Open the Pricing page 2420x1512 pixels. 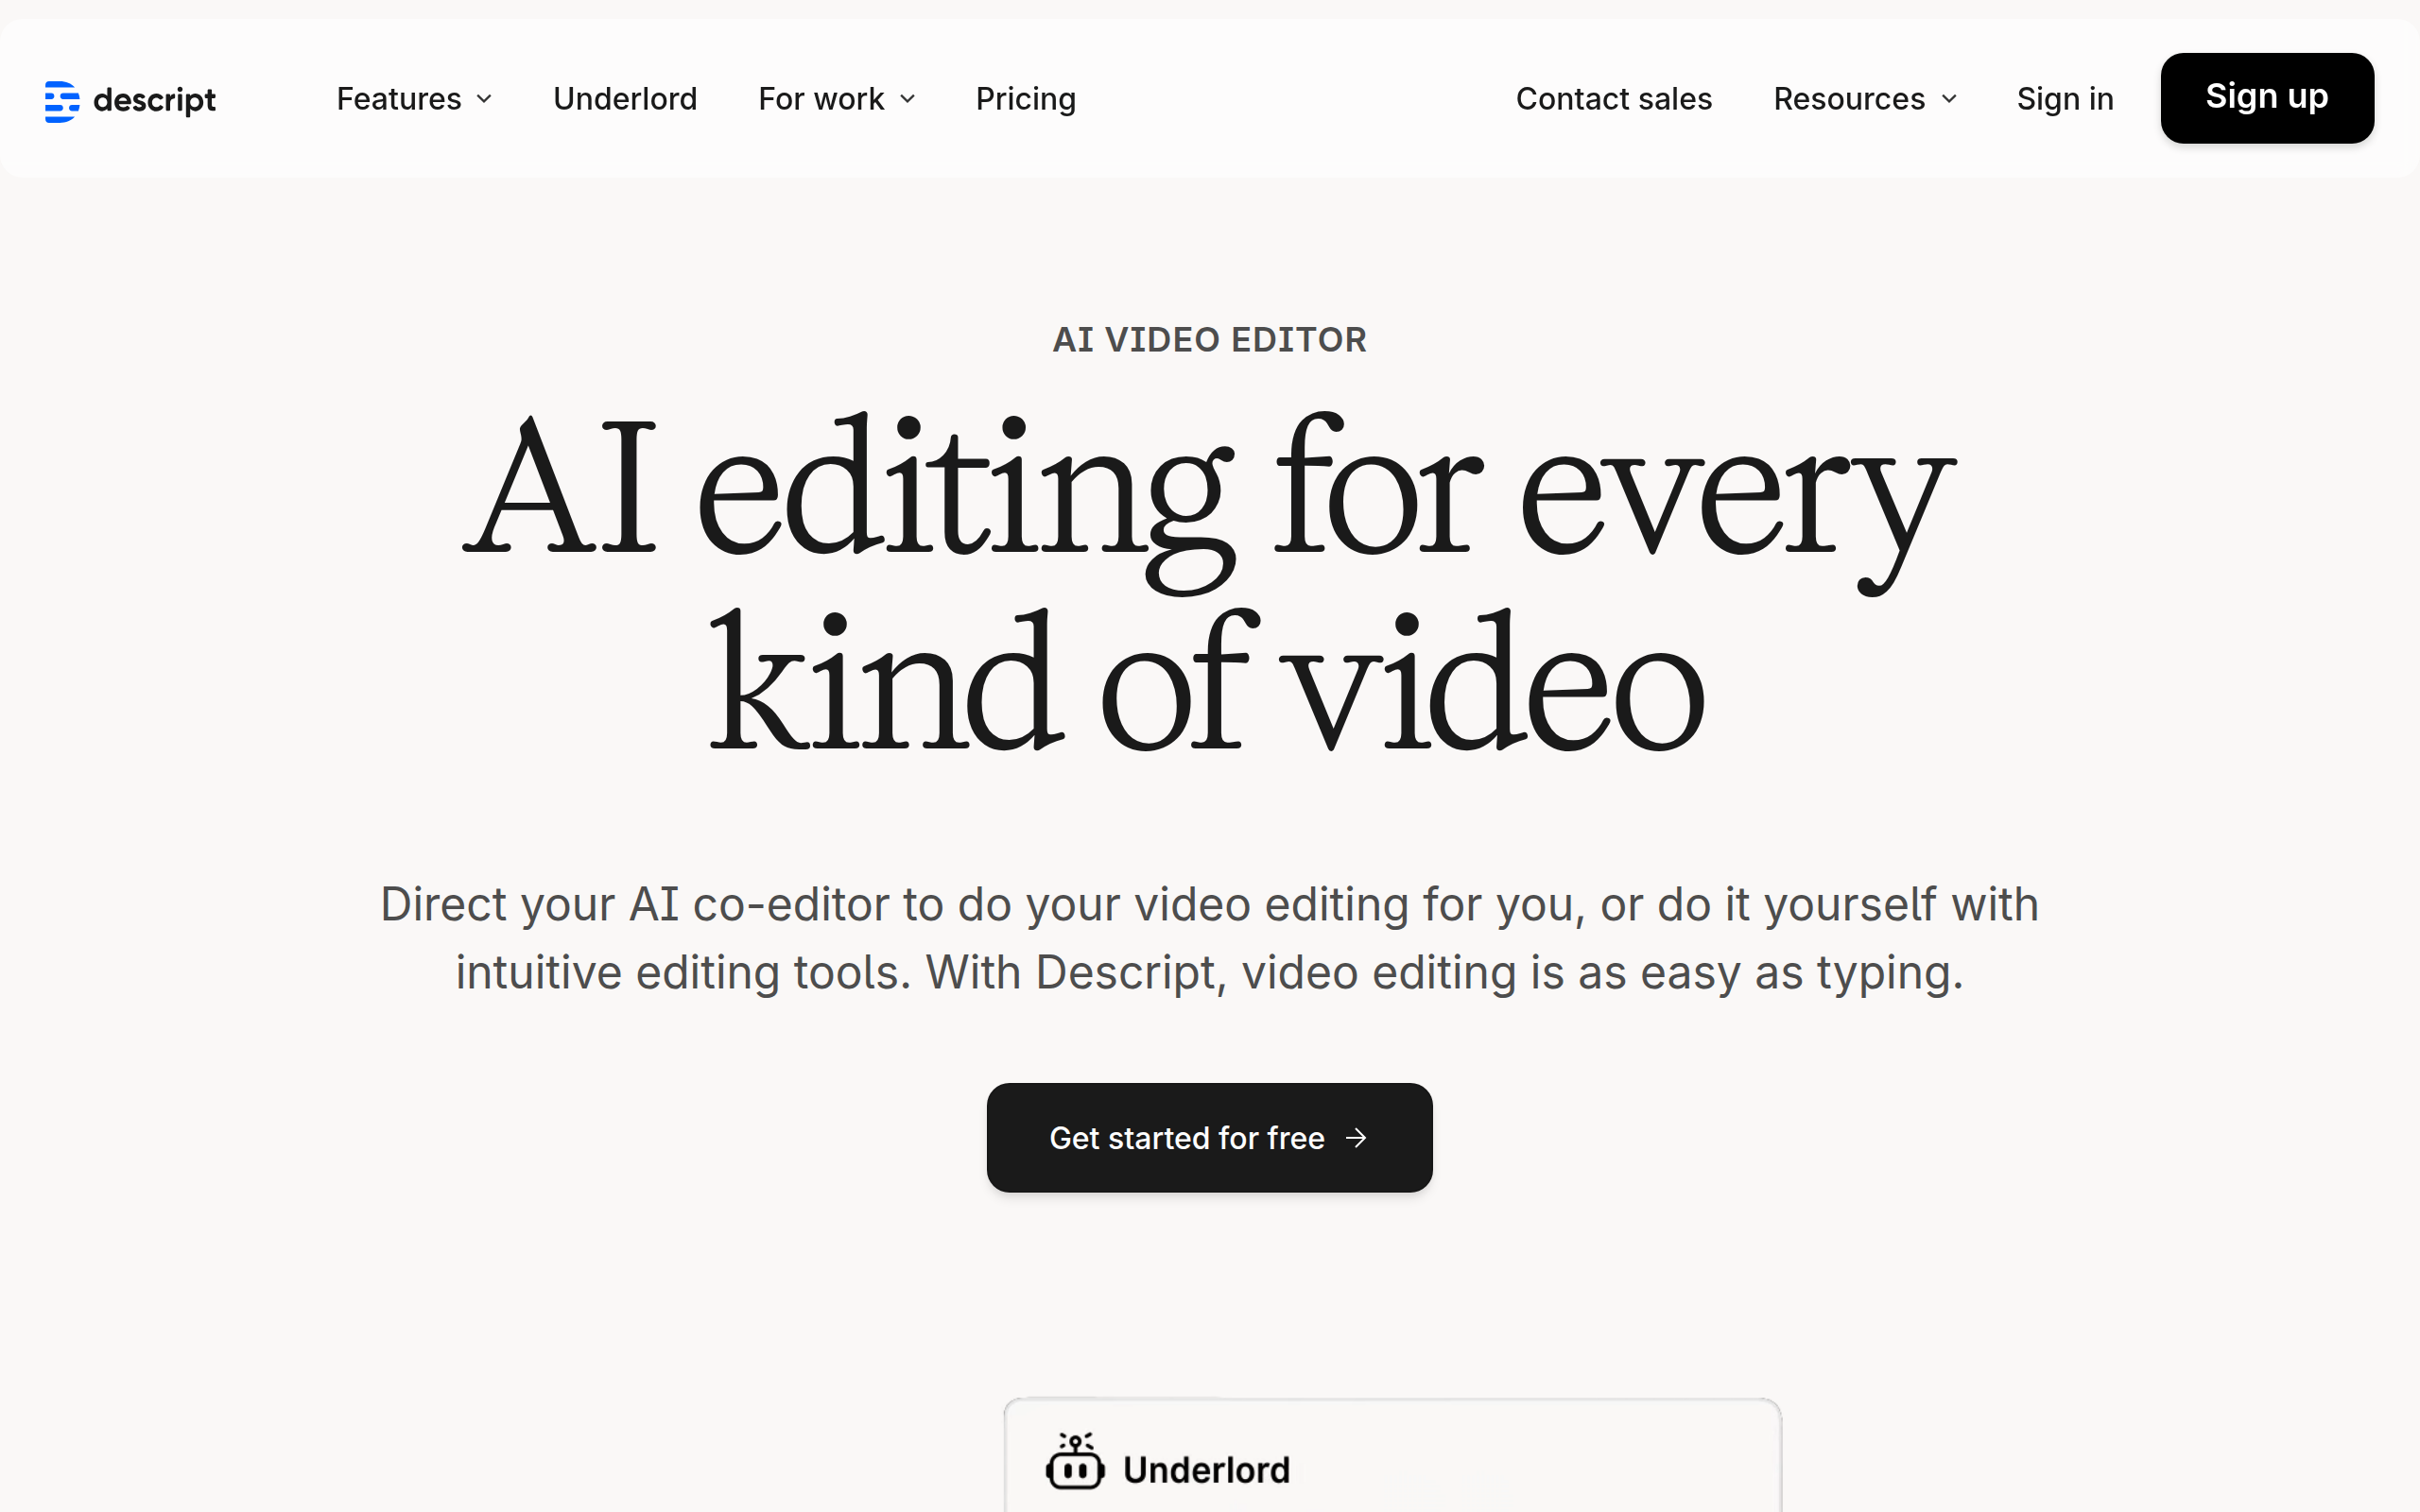point(1025,99)
